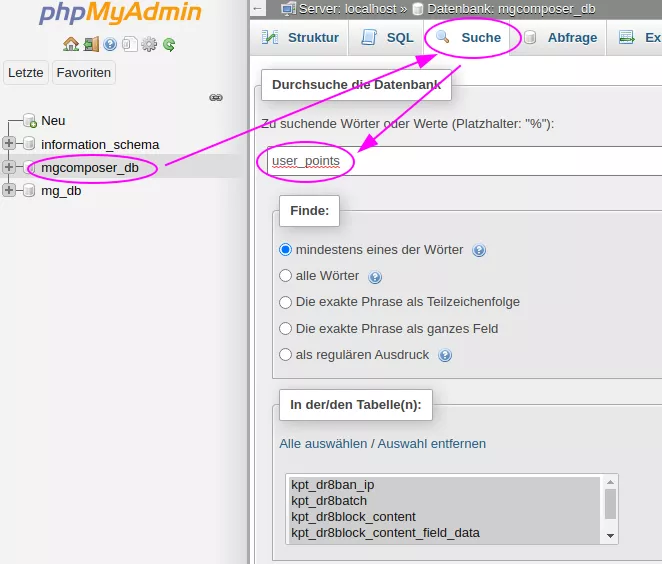Click the Struktur tab icon

coord(270,38)
